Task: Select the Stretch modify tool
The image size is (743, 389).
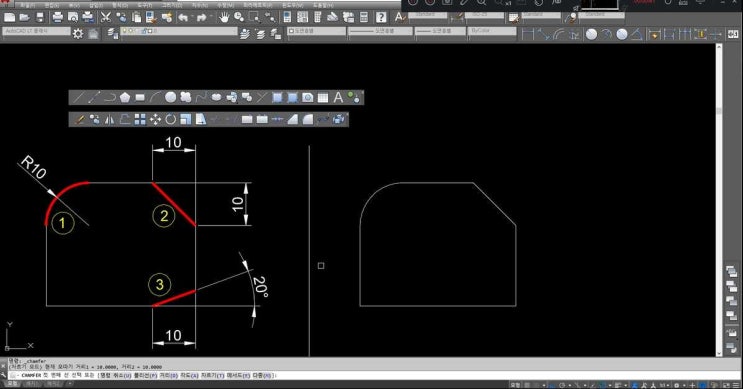Action: [201, 119]
